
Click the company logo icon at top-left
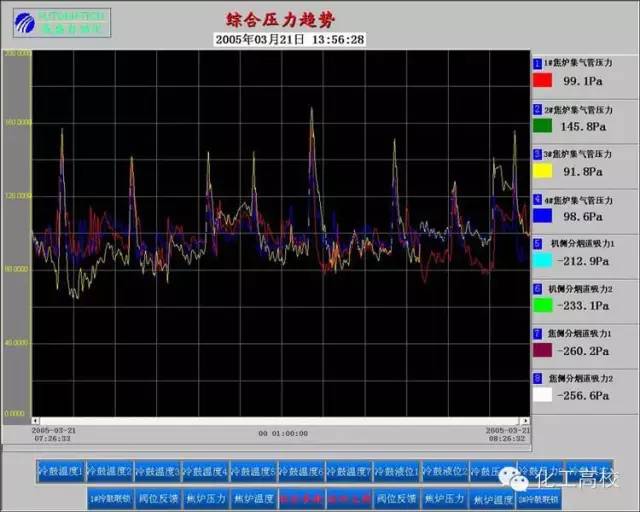[24, 23]
